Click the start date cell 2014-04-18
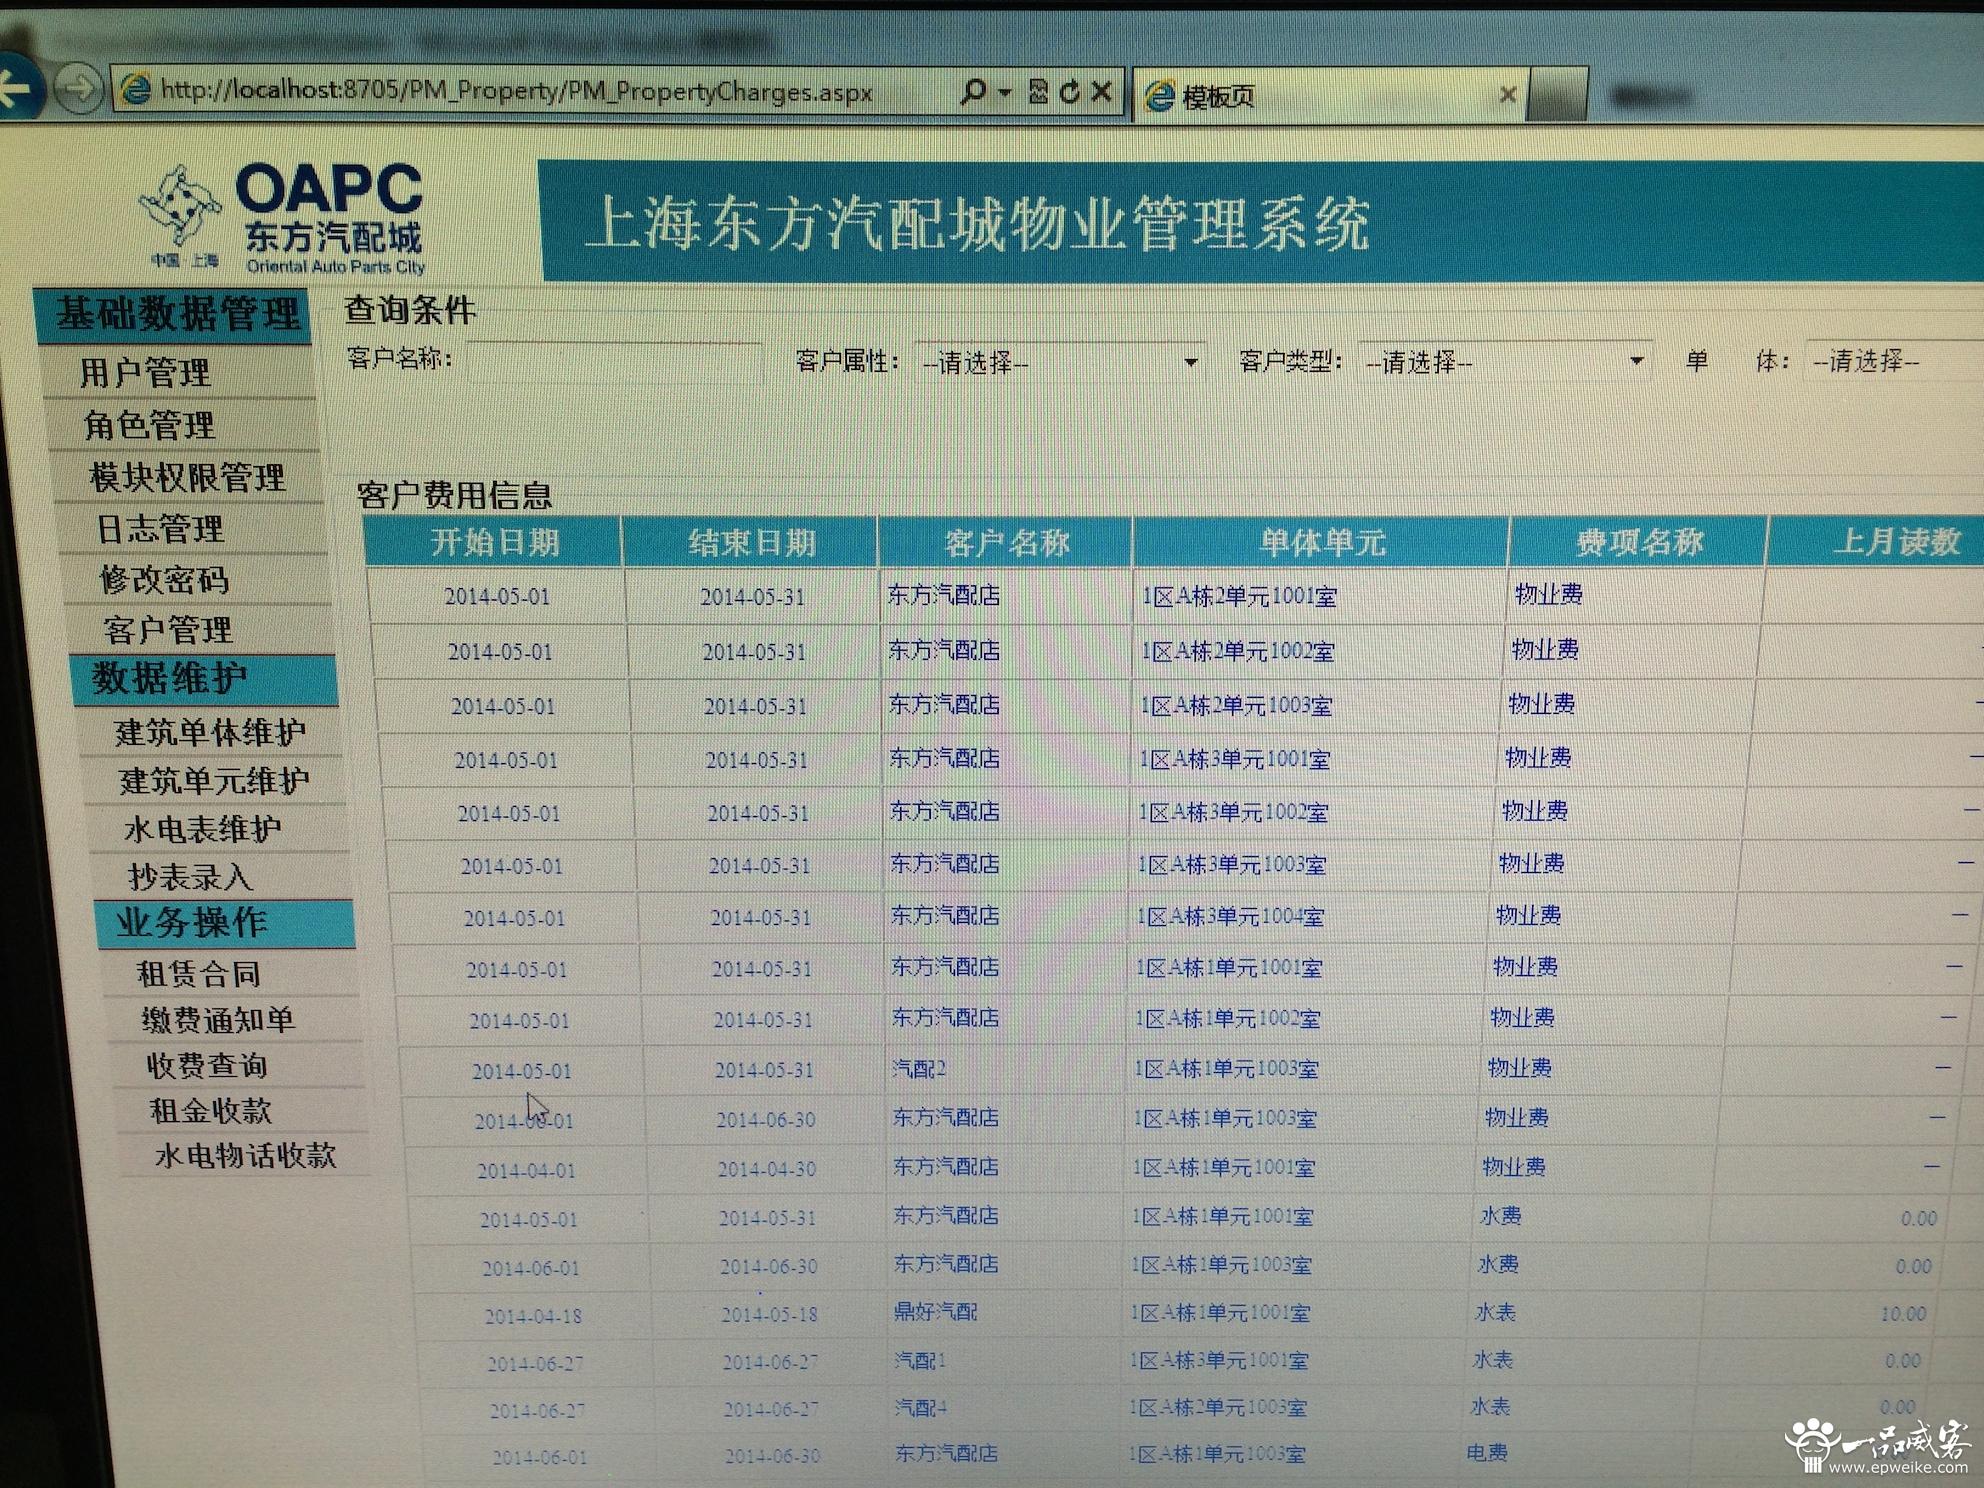This screenshot has width=1984, height=1488. [x=533, y=1316]
